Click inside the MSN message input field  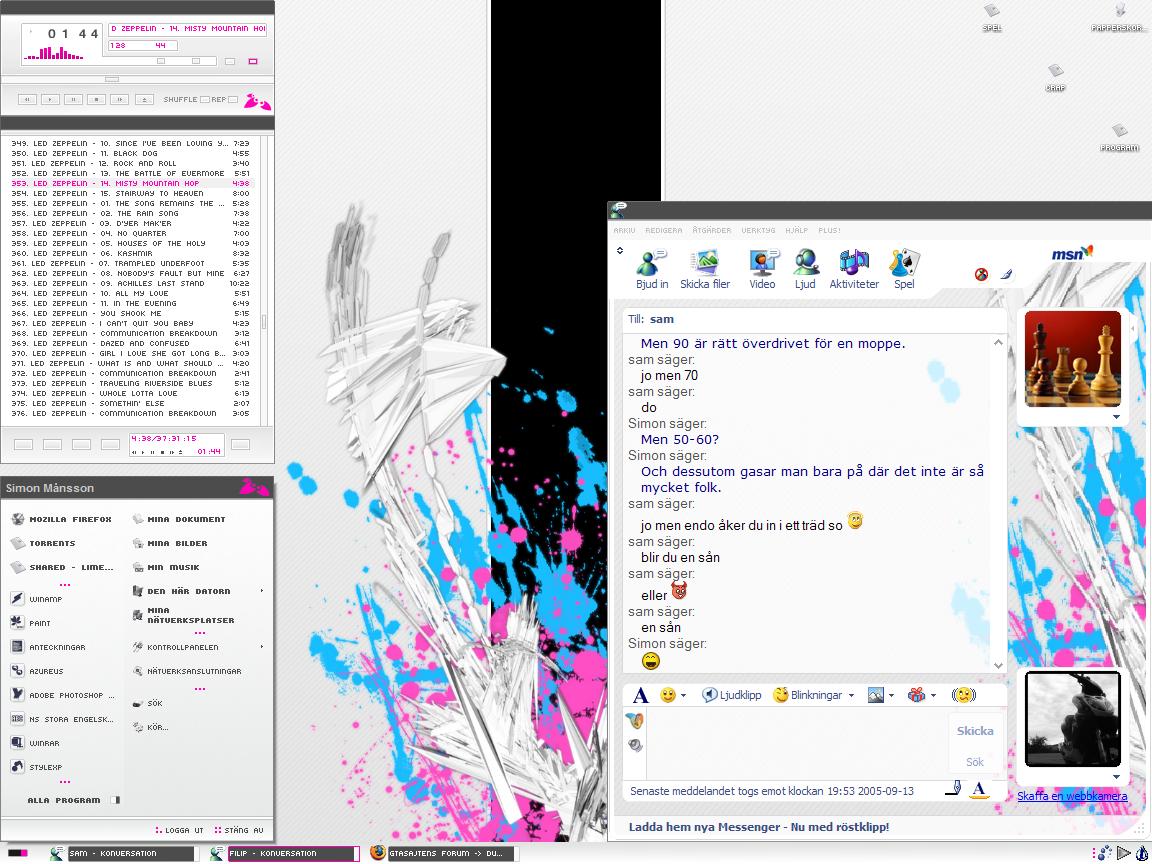pos(797,744)
